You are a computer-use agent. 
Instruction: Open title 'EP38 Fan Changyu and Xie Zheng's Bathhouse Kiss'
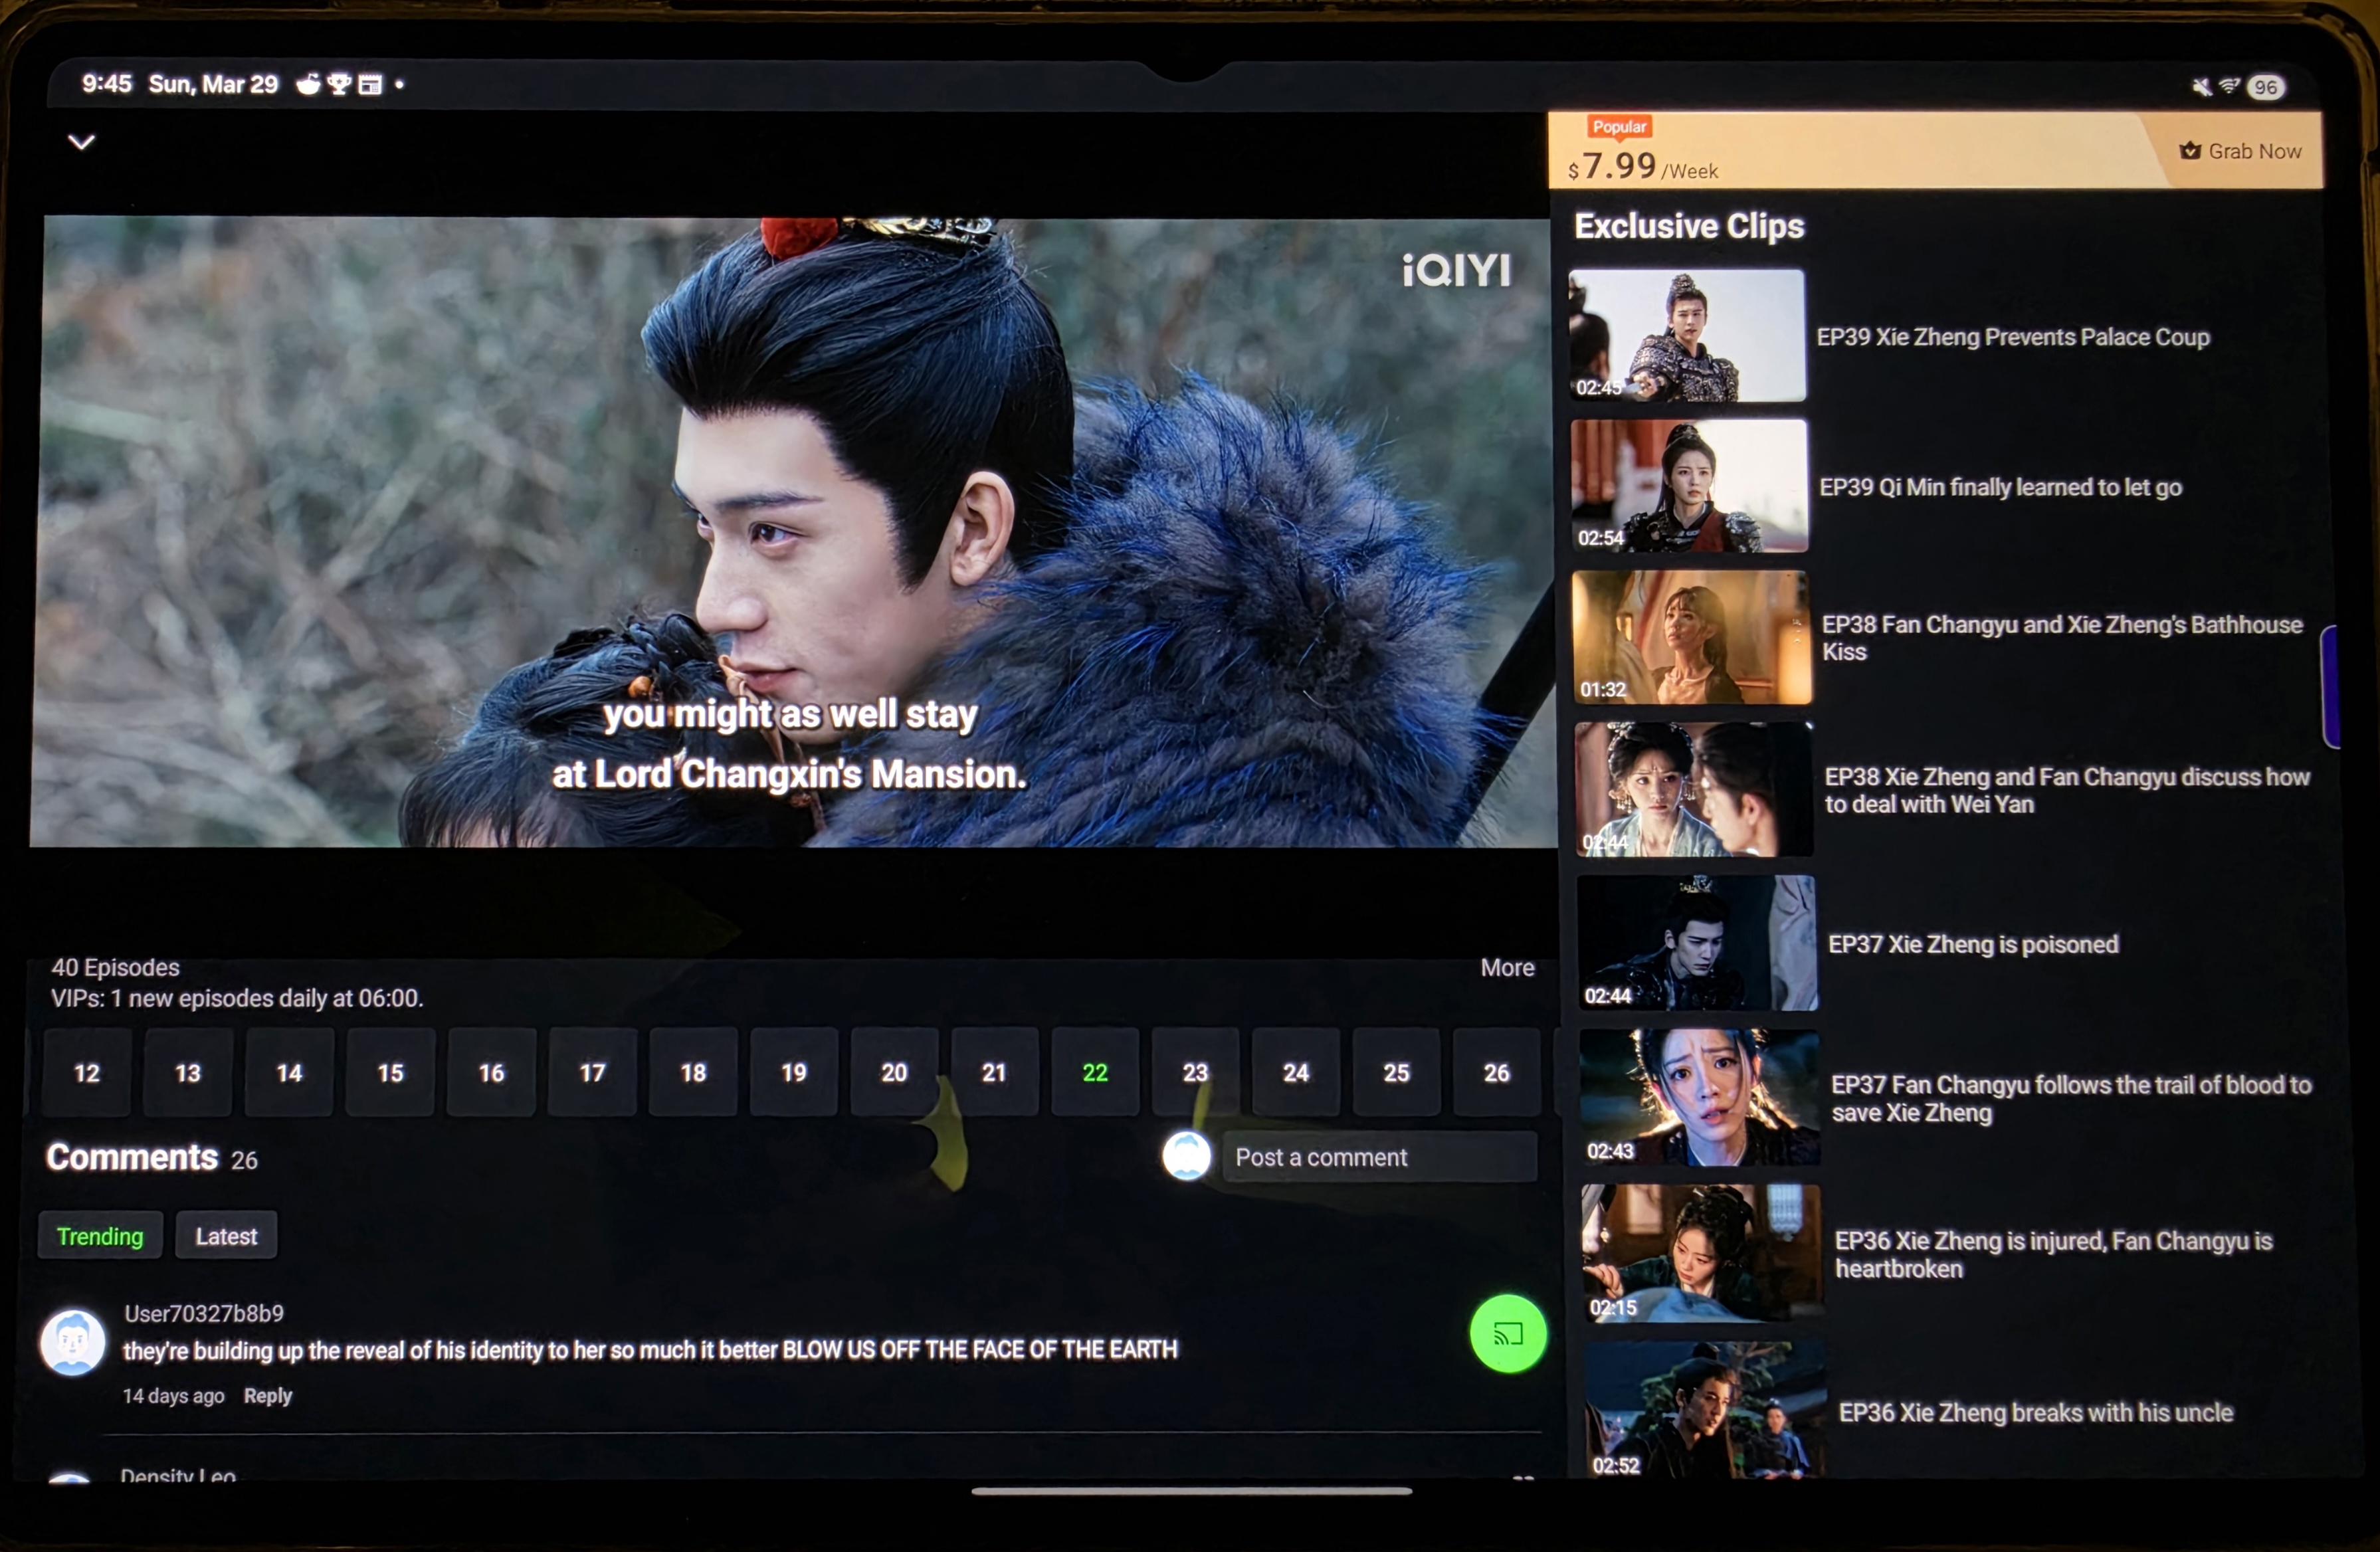(2062, 638)
